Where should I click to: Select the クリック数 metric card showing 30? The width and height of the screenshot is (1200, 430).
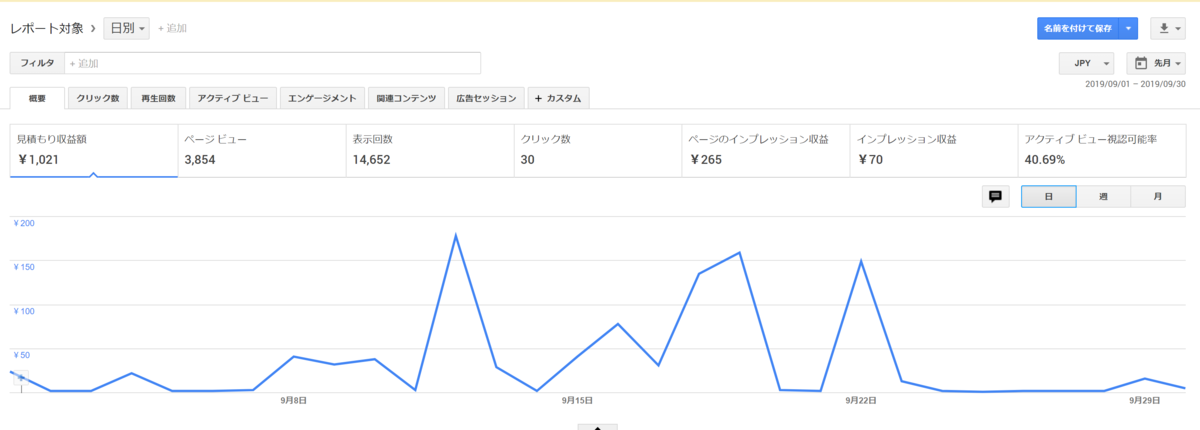[x=598, y=150]
